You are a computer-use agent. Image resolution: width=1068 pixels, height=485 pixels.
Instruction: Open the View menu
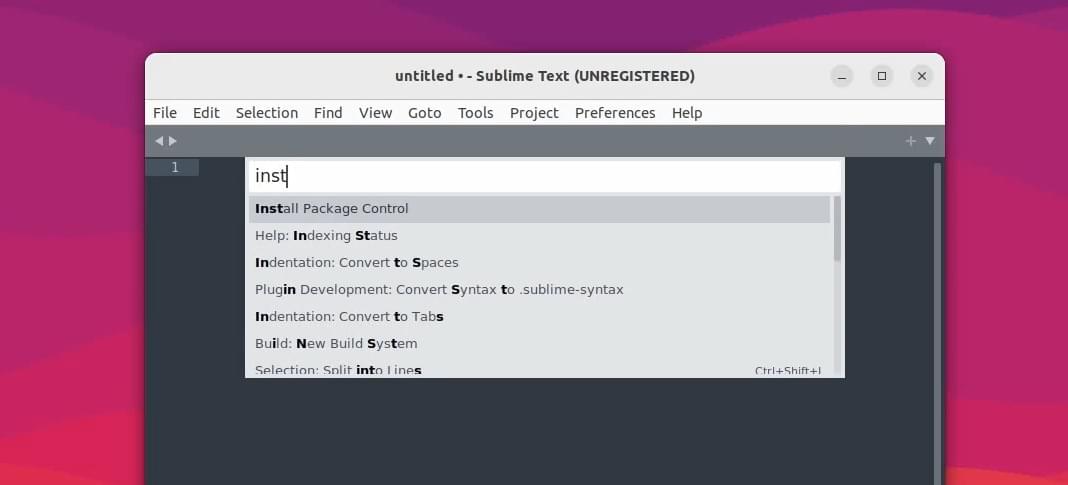[x=375, y=113]
